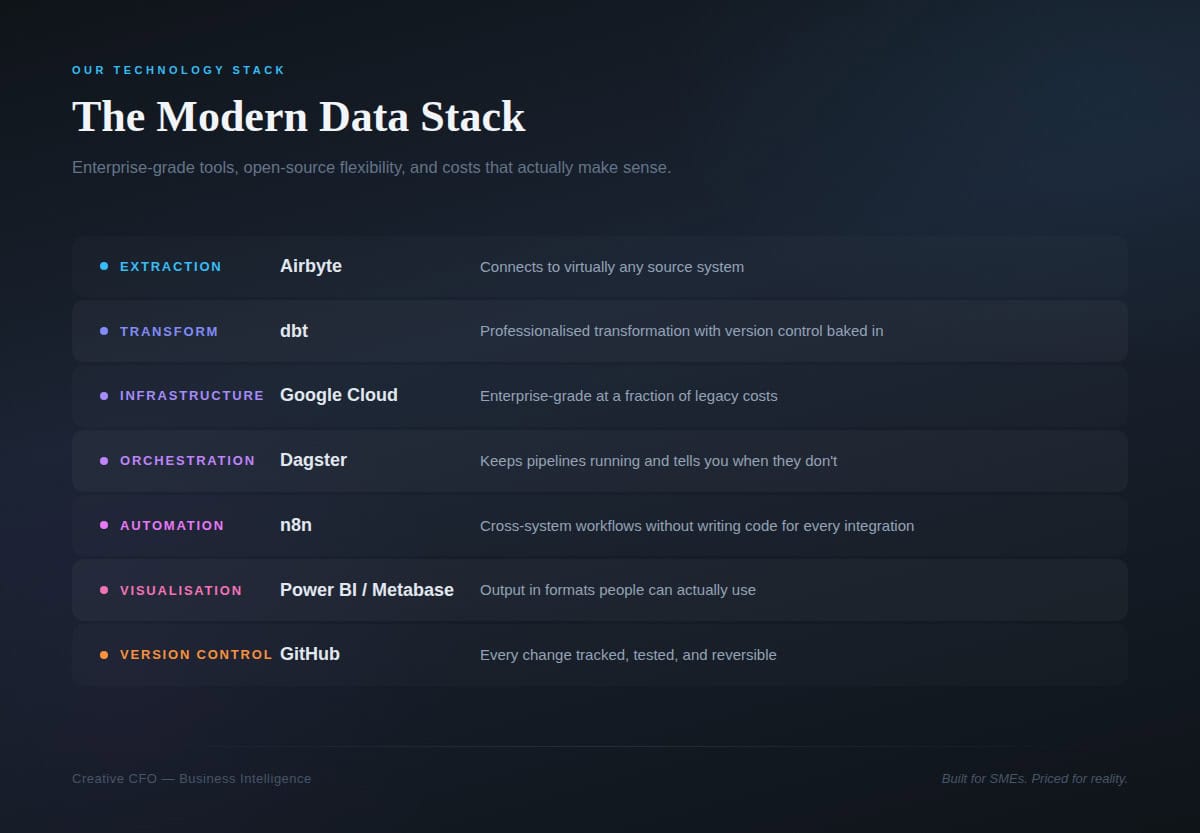Select the INFRASTRUCTURE category label

pos(192,396)
